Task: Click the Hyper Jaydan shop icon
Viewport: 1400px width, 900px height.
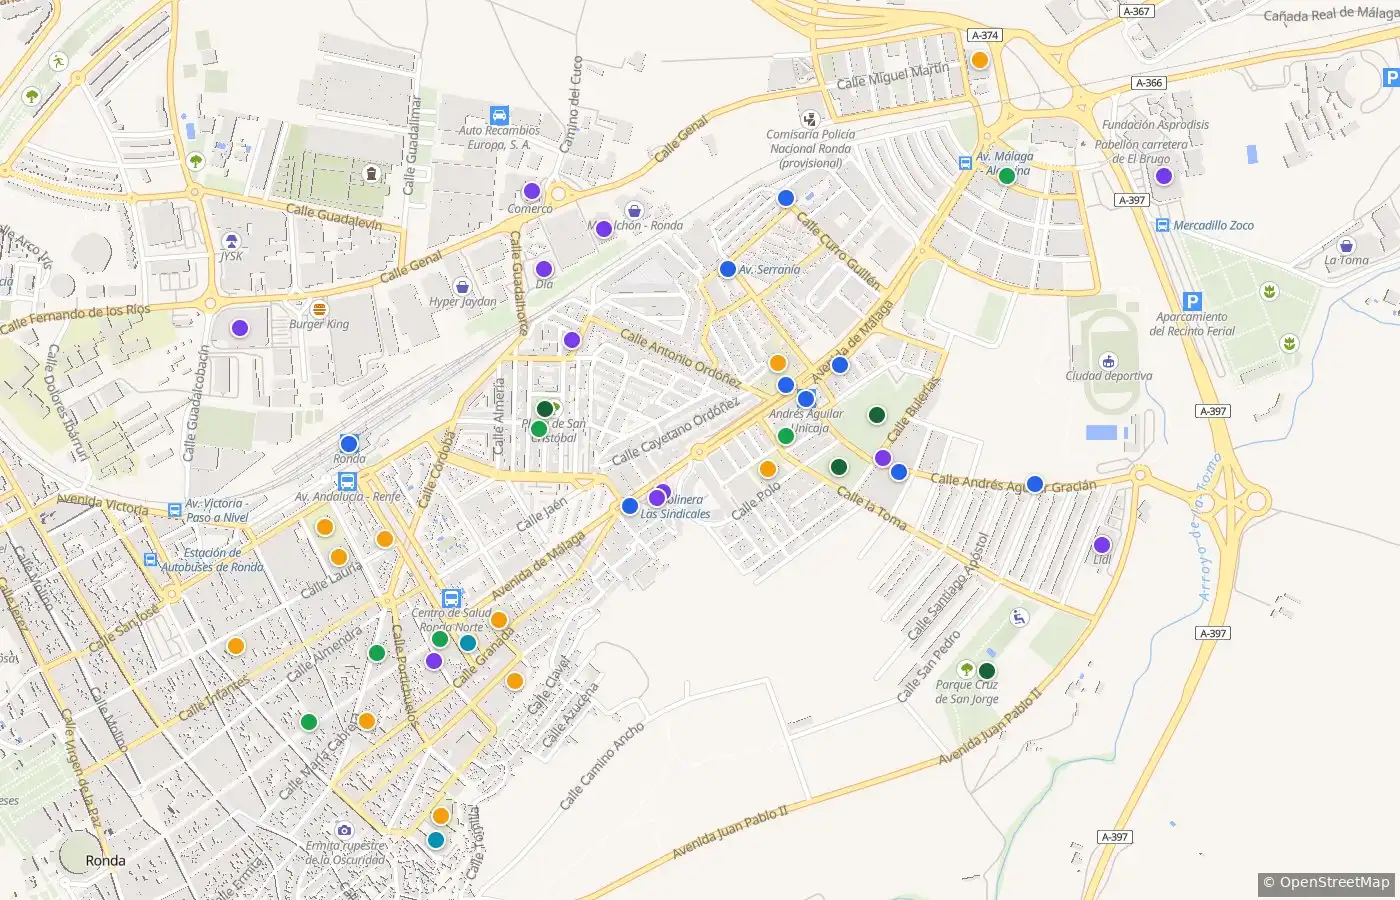Action: 461,287
